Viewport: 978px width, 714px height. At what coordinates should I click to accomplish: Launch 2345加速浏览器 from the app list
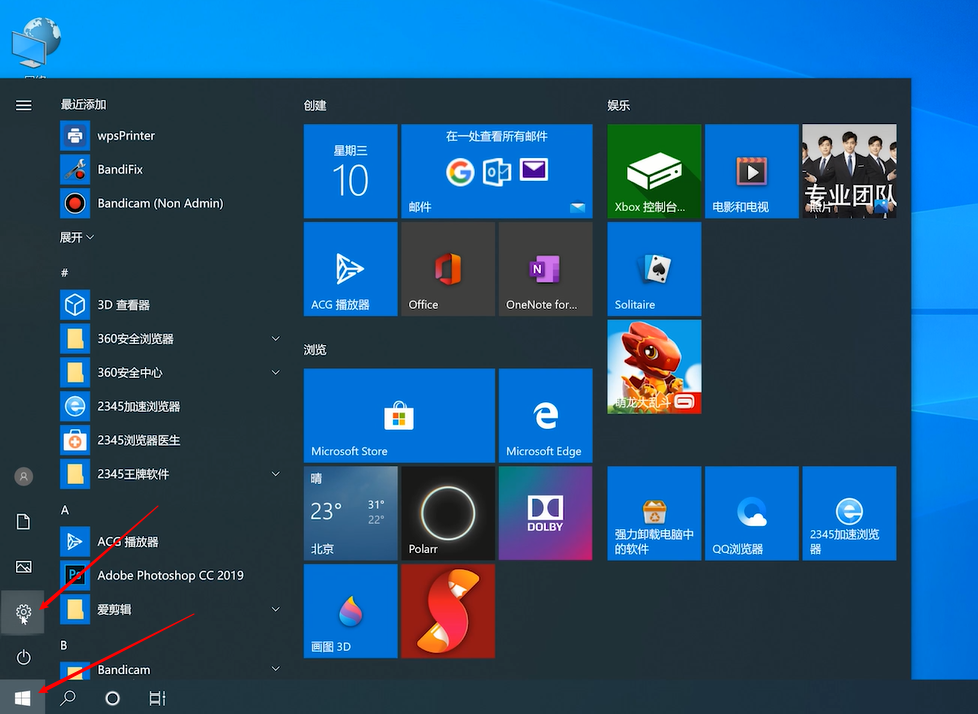pos(170,407)
